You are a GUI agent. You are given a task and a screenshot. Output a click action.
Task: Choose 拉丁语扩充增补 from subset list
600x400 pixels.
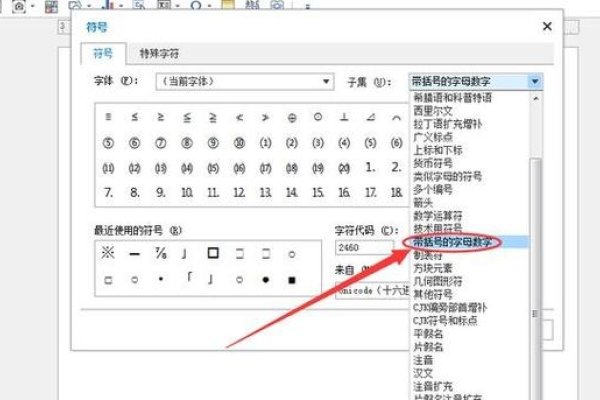coord(447,124)
